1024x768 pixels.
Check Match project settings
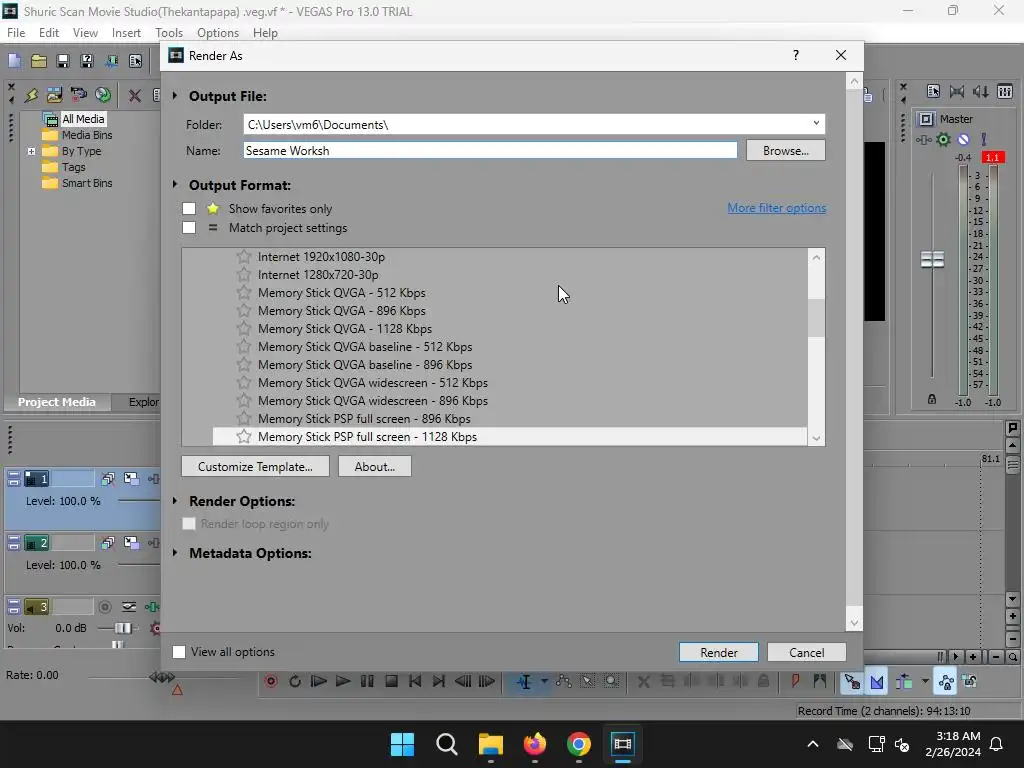click(189, 227)
